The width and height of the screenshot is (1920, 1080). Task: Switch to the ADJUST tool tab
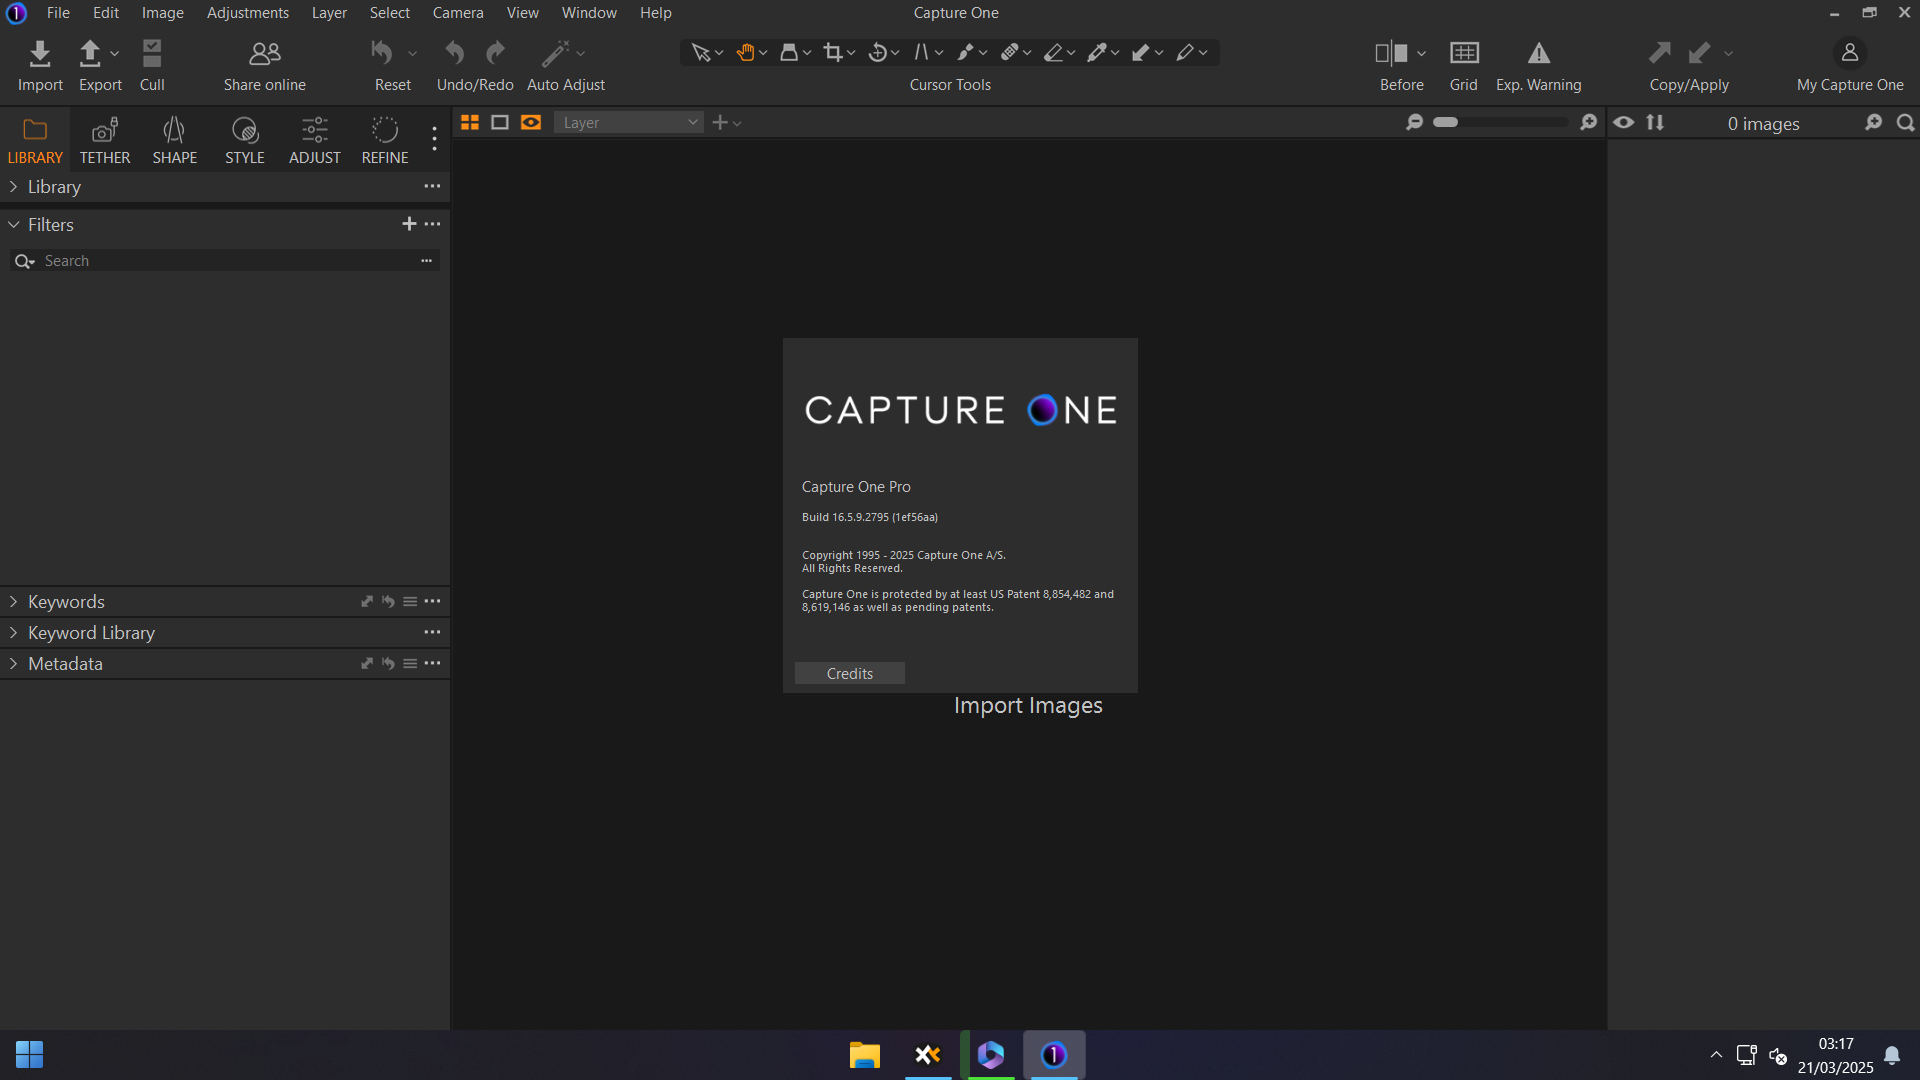315,141
